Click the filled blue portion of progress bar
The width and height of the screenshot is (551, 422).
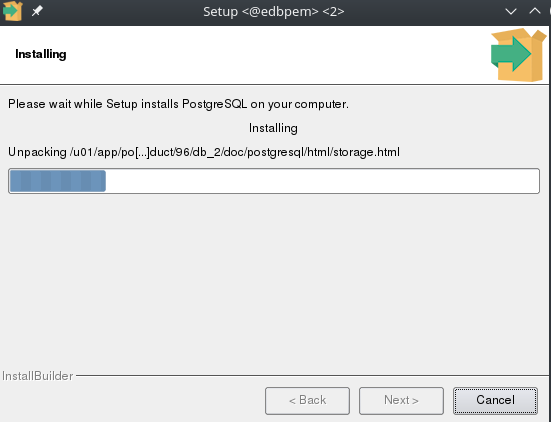(x=58, y=181)
